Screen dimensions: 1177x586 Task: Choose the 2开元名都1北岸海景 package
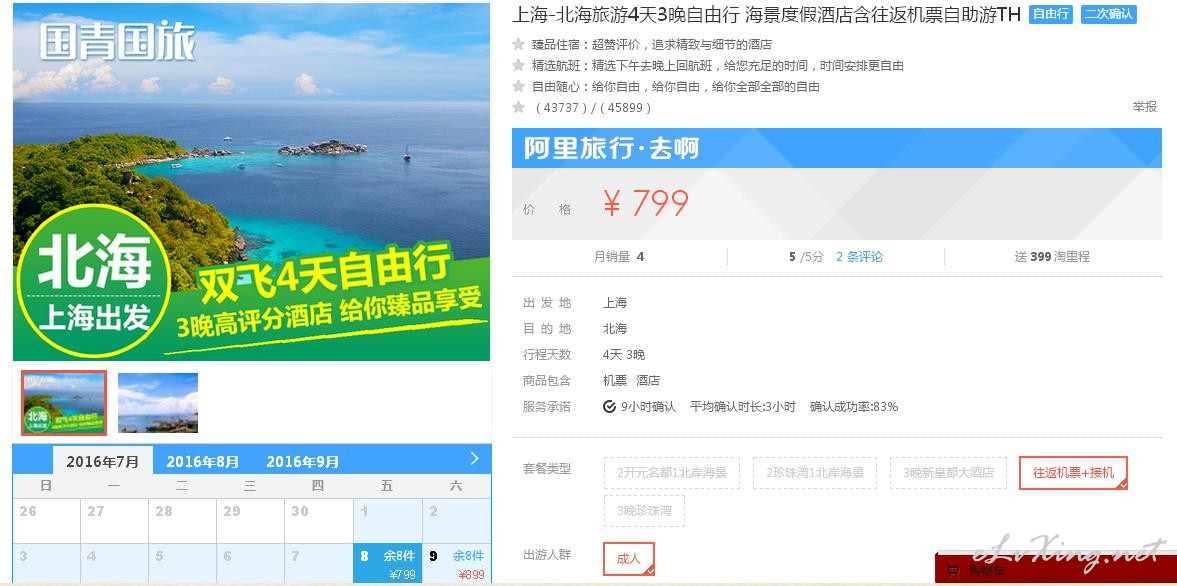[672, 473]
